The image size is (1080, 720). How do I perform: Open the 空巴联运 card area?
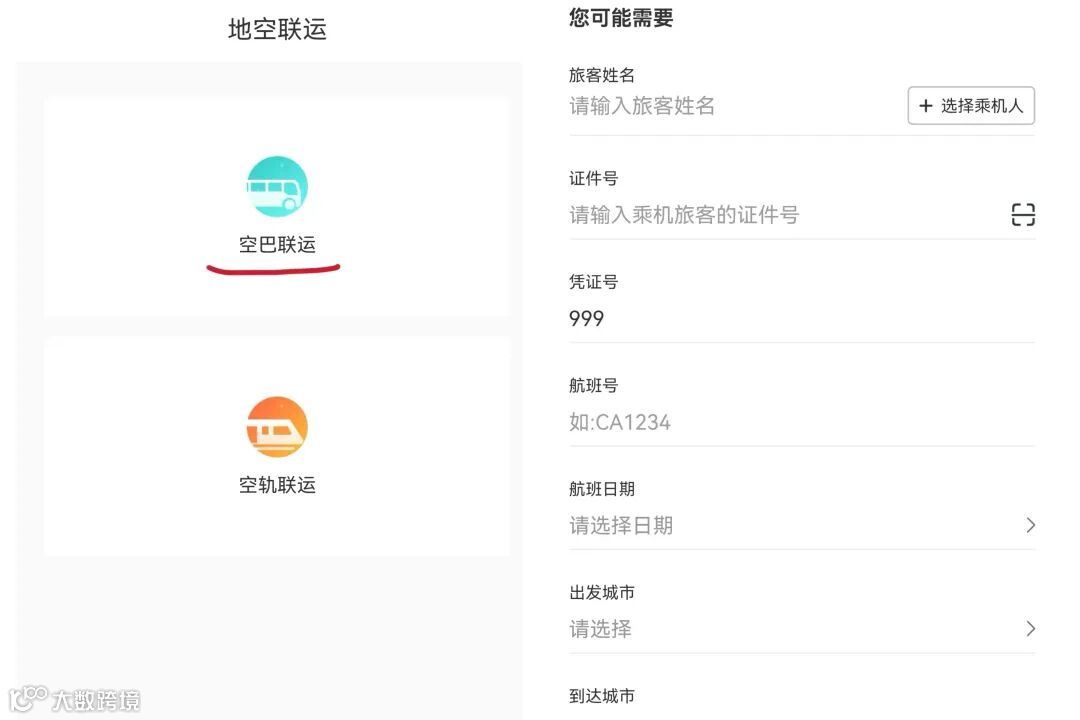tap(277, 207)
